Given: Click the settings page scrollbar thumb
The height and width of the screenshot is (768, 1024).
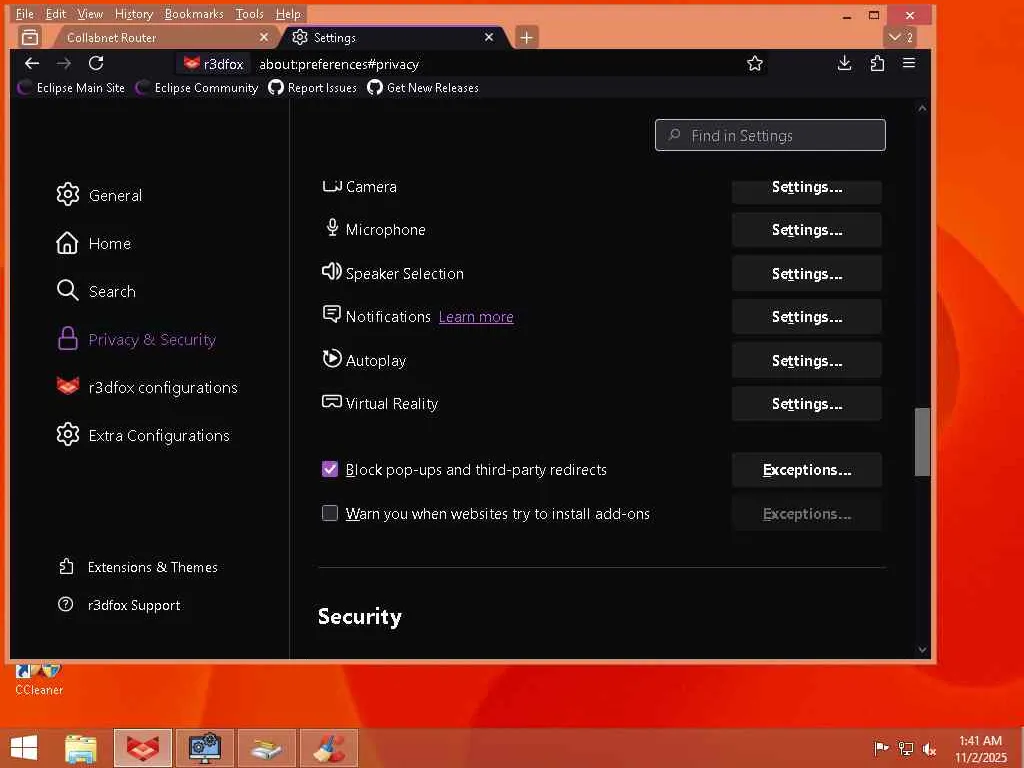Looking at the screenshot, I should tap(921, 441).
